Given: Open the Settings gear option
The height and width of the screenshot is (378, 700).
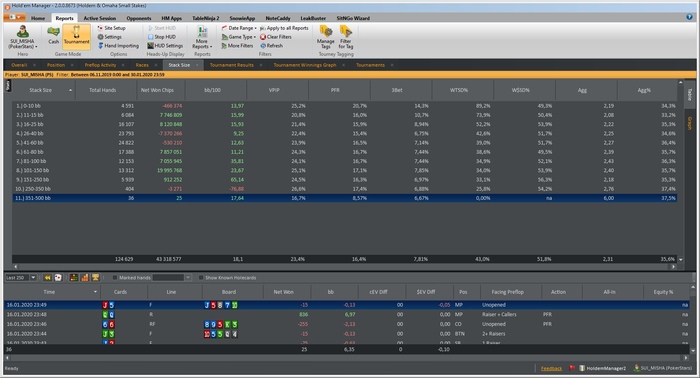Looking at the screenshot, I should pyautogui.click(x=109, y=37).
